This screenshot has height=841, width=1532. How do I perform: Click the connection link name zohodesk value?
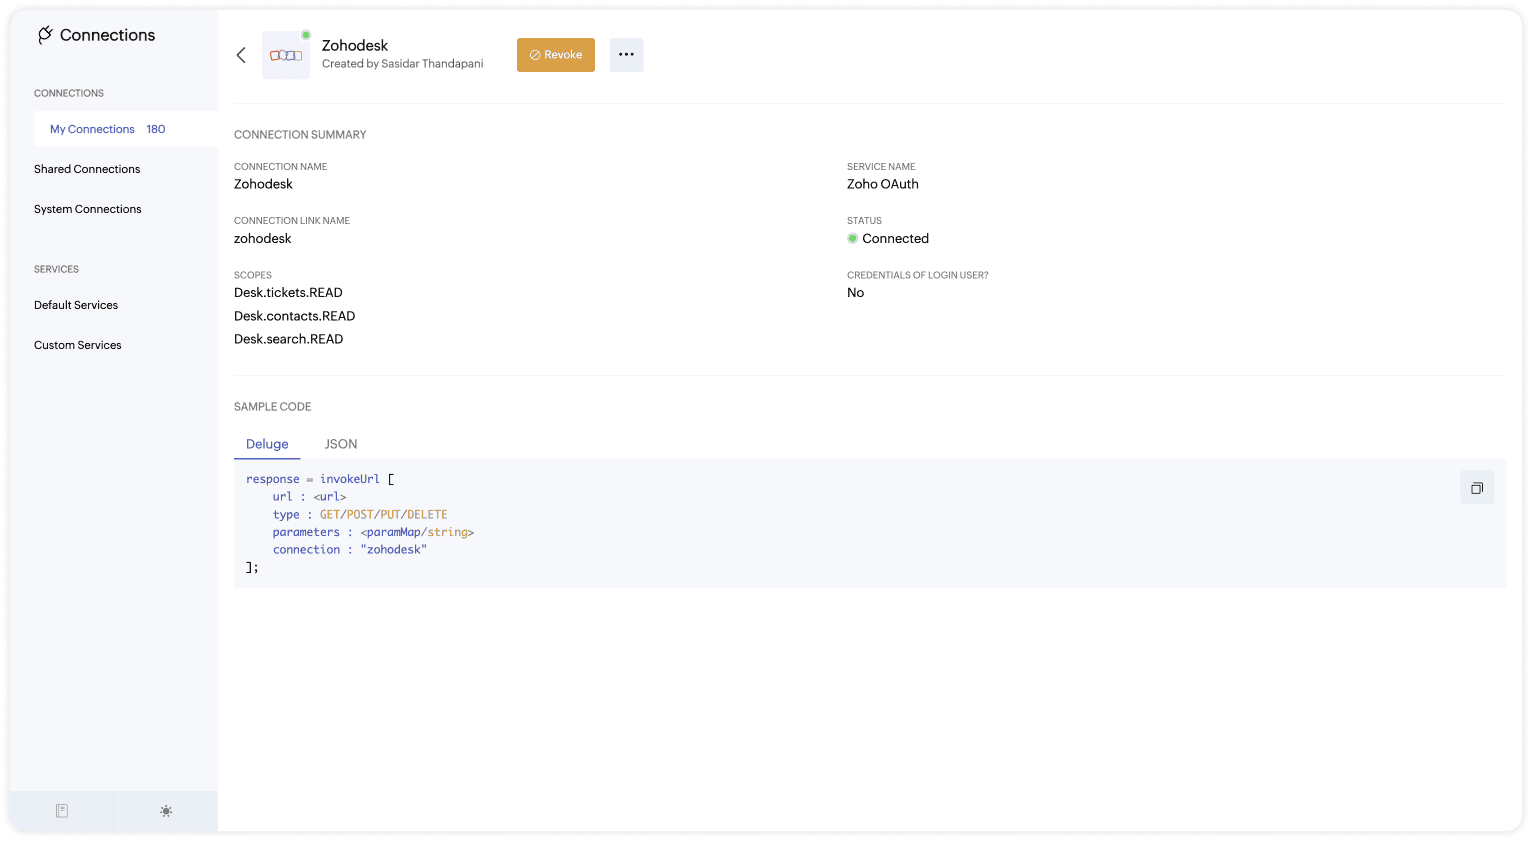(263, 239)
